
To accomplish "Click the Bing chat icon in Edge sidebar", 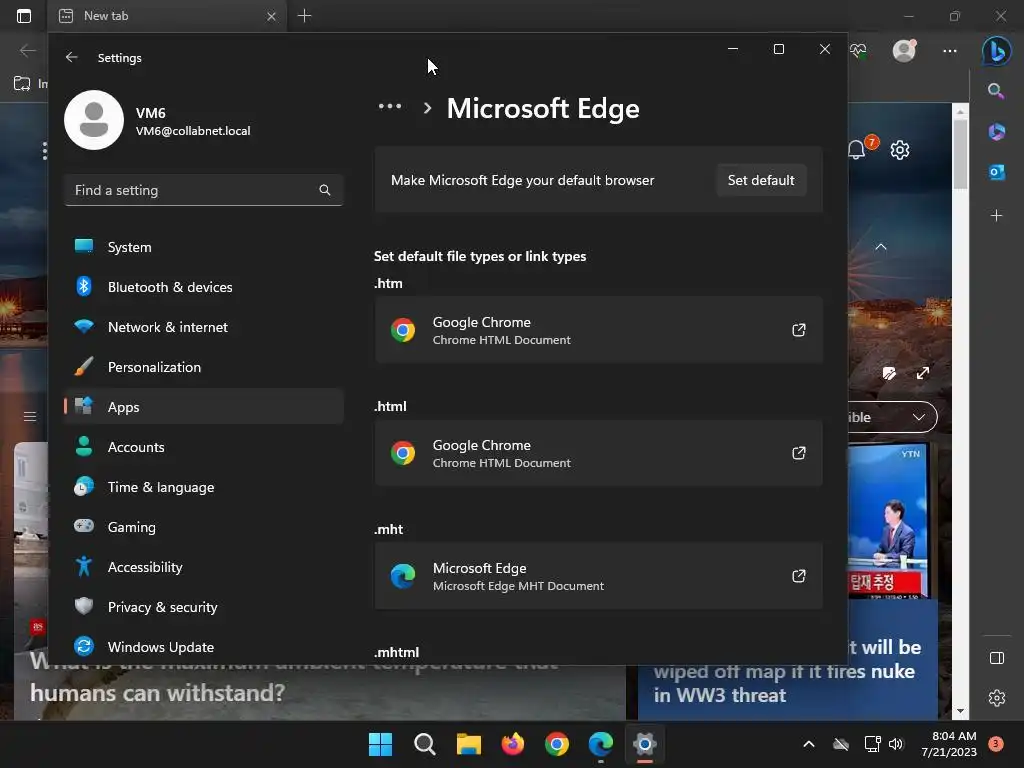I will tap(997, 50).
